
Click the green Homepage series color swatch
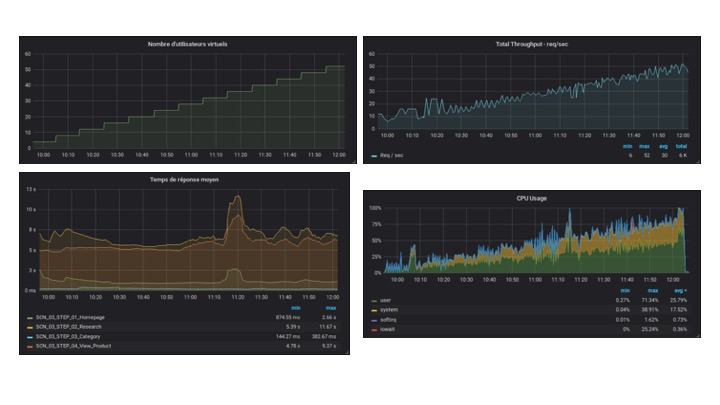point(30,318)
